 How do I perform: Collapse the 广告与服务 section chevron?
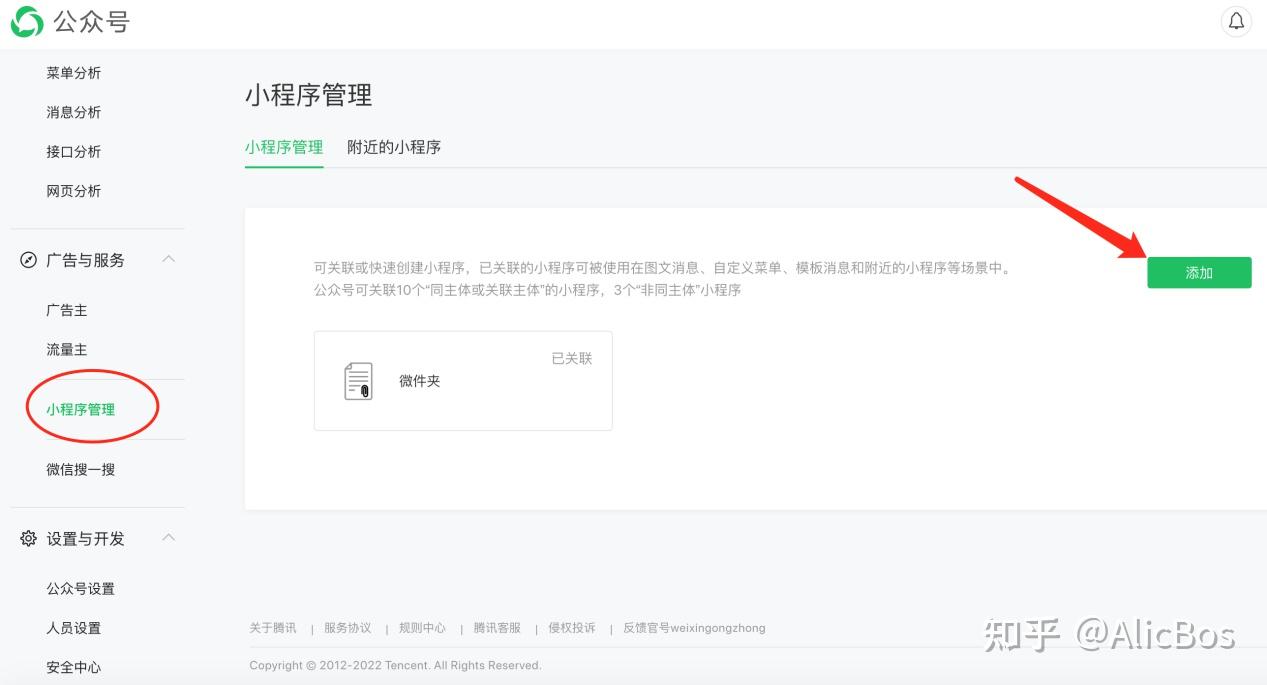(x=169, y=259)
